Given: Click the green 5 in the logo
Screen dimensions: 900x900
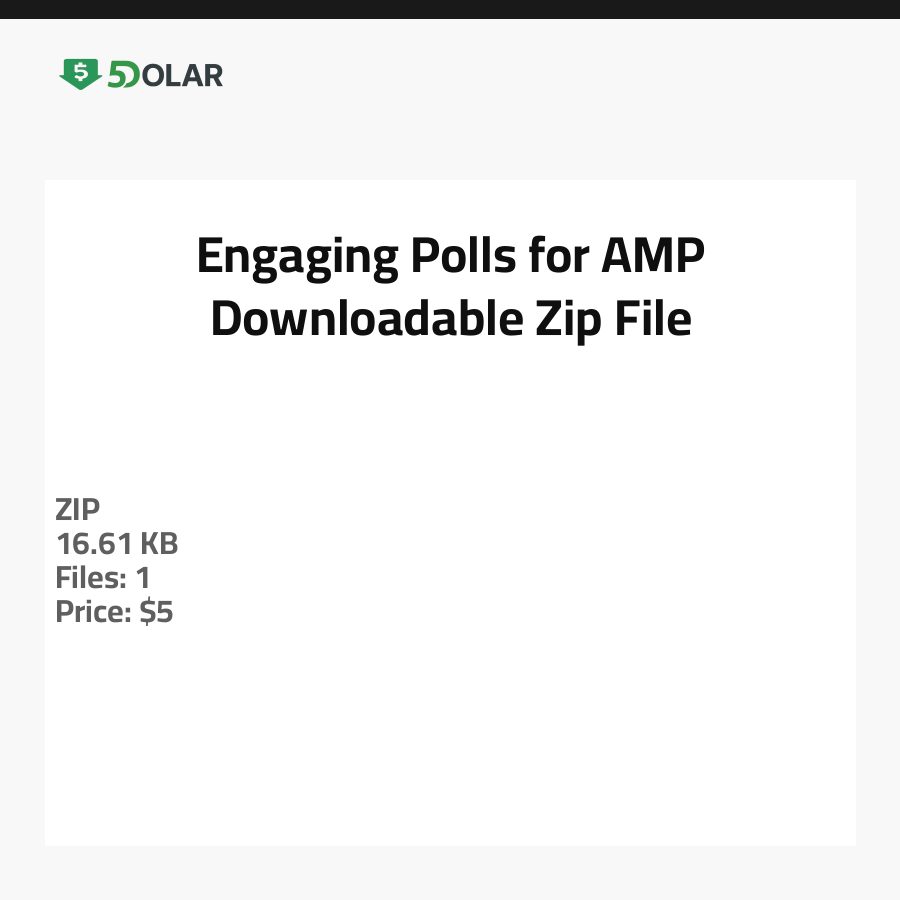Looking at the screenshot, I should click(116, 75).
